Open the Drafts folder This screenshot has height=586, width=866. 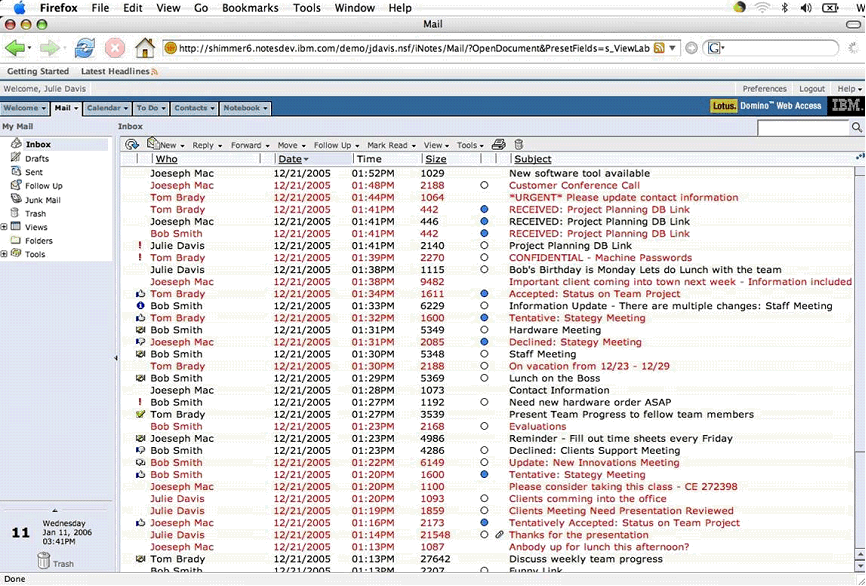coord(37,159)
